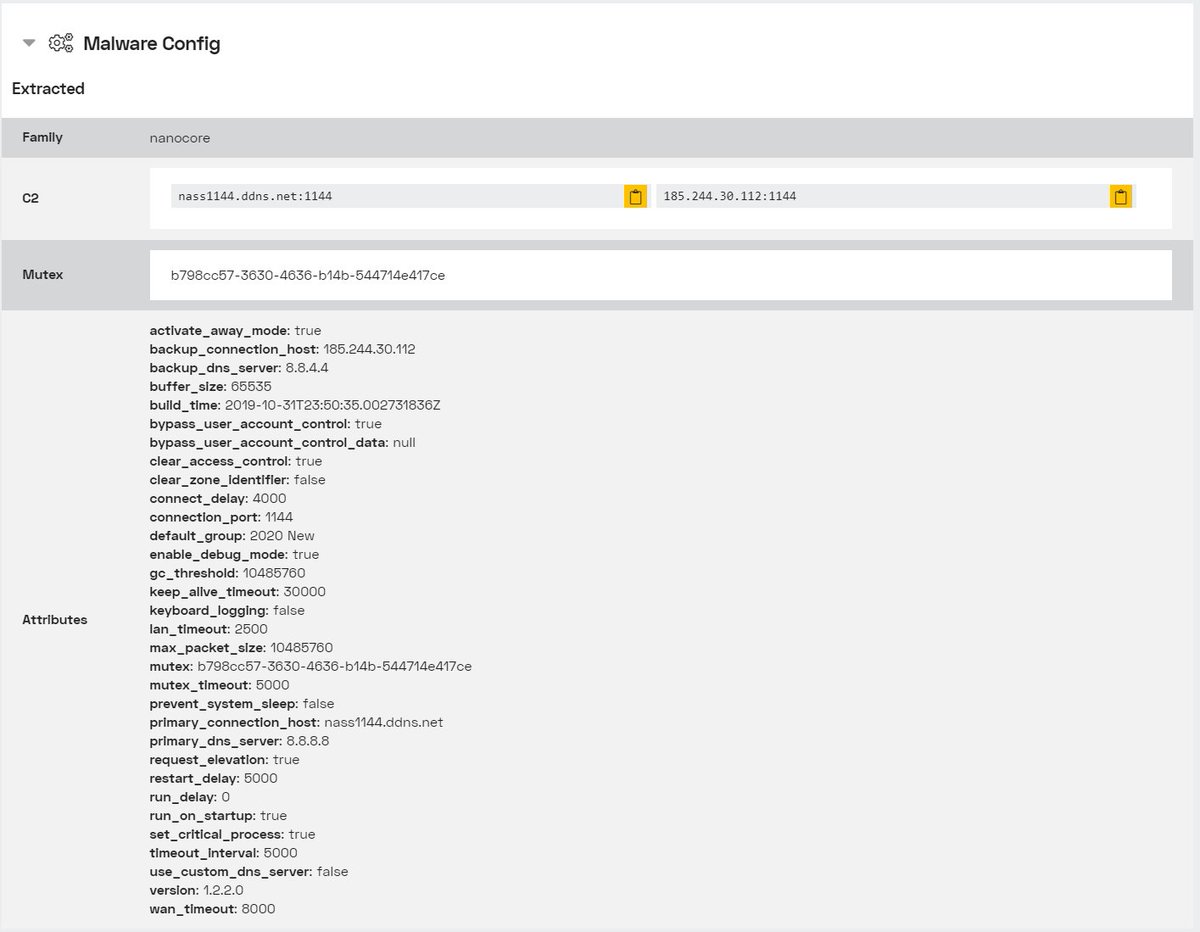Select the version 1.2.2.0 line
Screen dimensions: 1200x932
tap(197, 890)
